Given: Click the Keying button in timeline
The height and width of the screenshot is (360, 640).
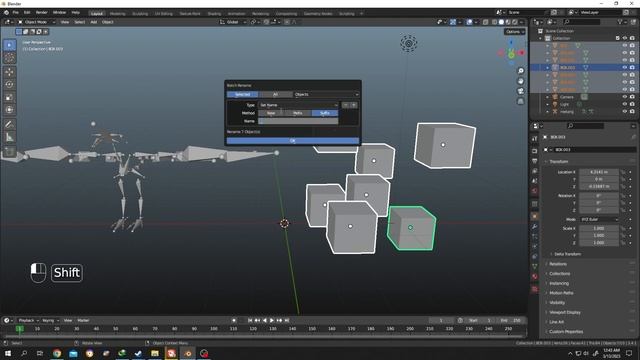Looking at the screenshot, I should pyautogui.click(x=50, y=321).
